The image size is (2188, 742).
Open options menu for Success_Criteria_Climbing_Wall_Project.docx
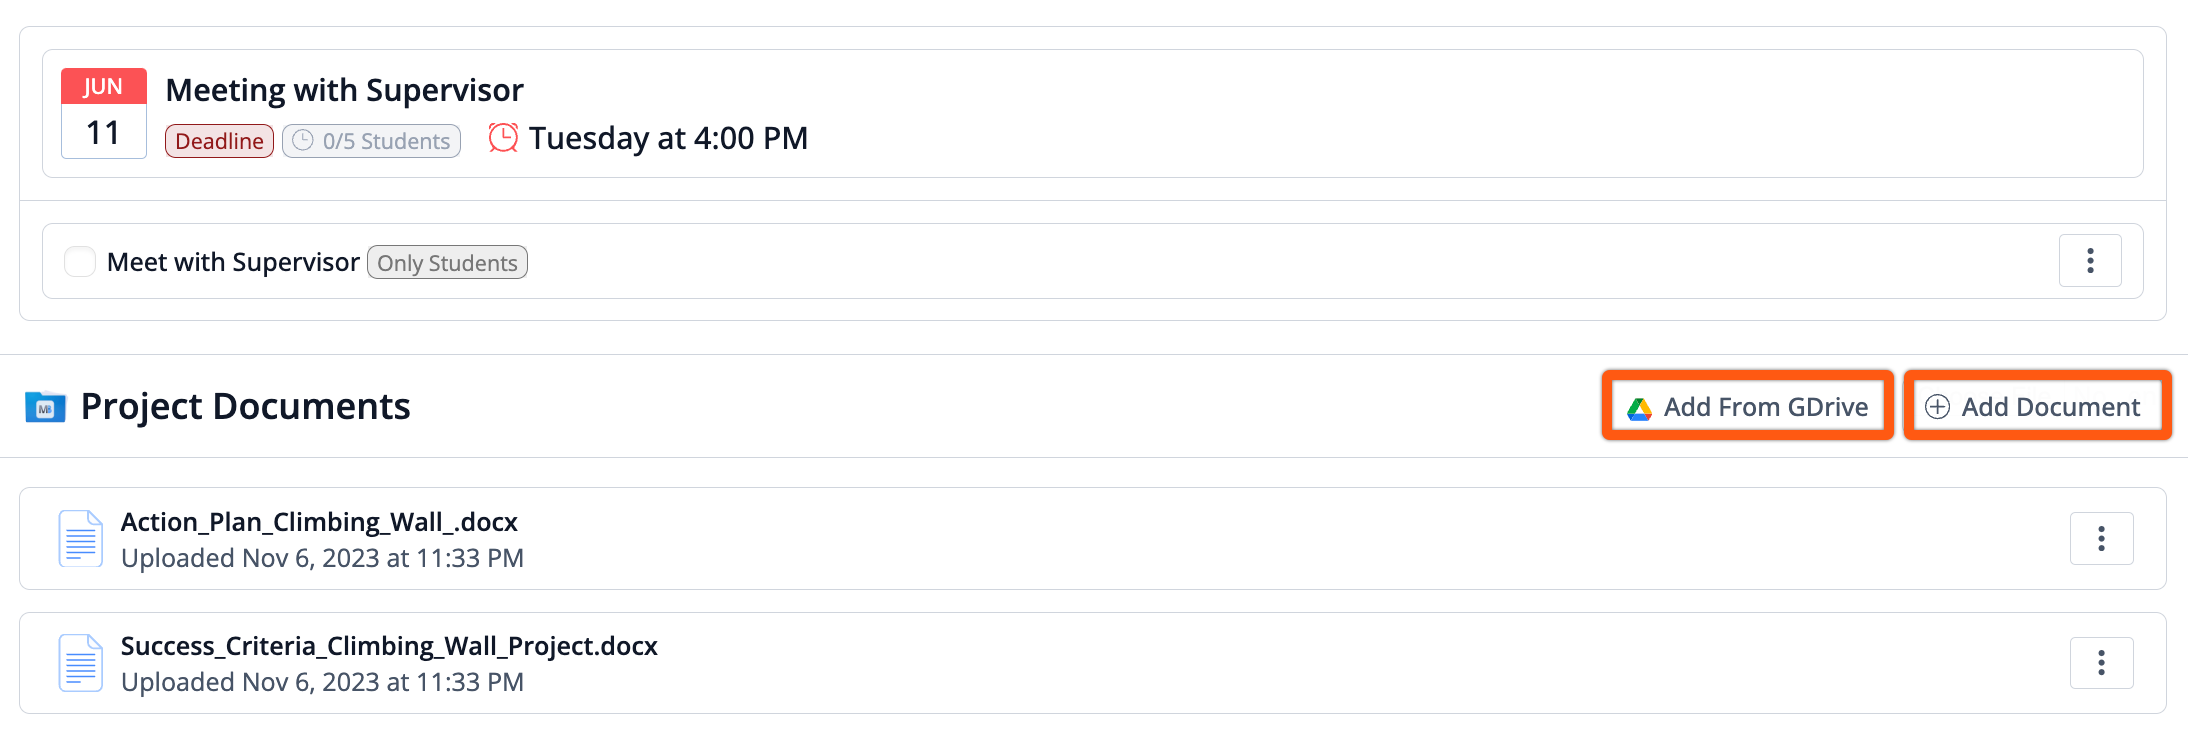coord(2101,663)
